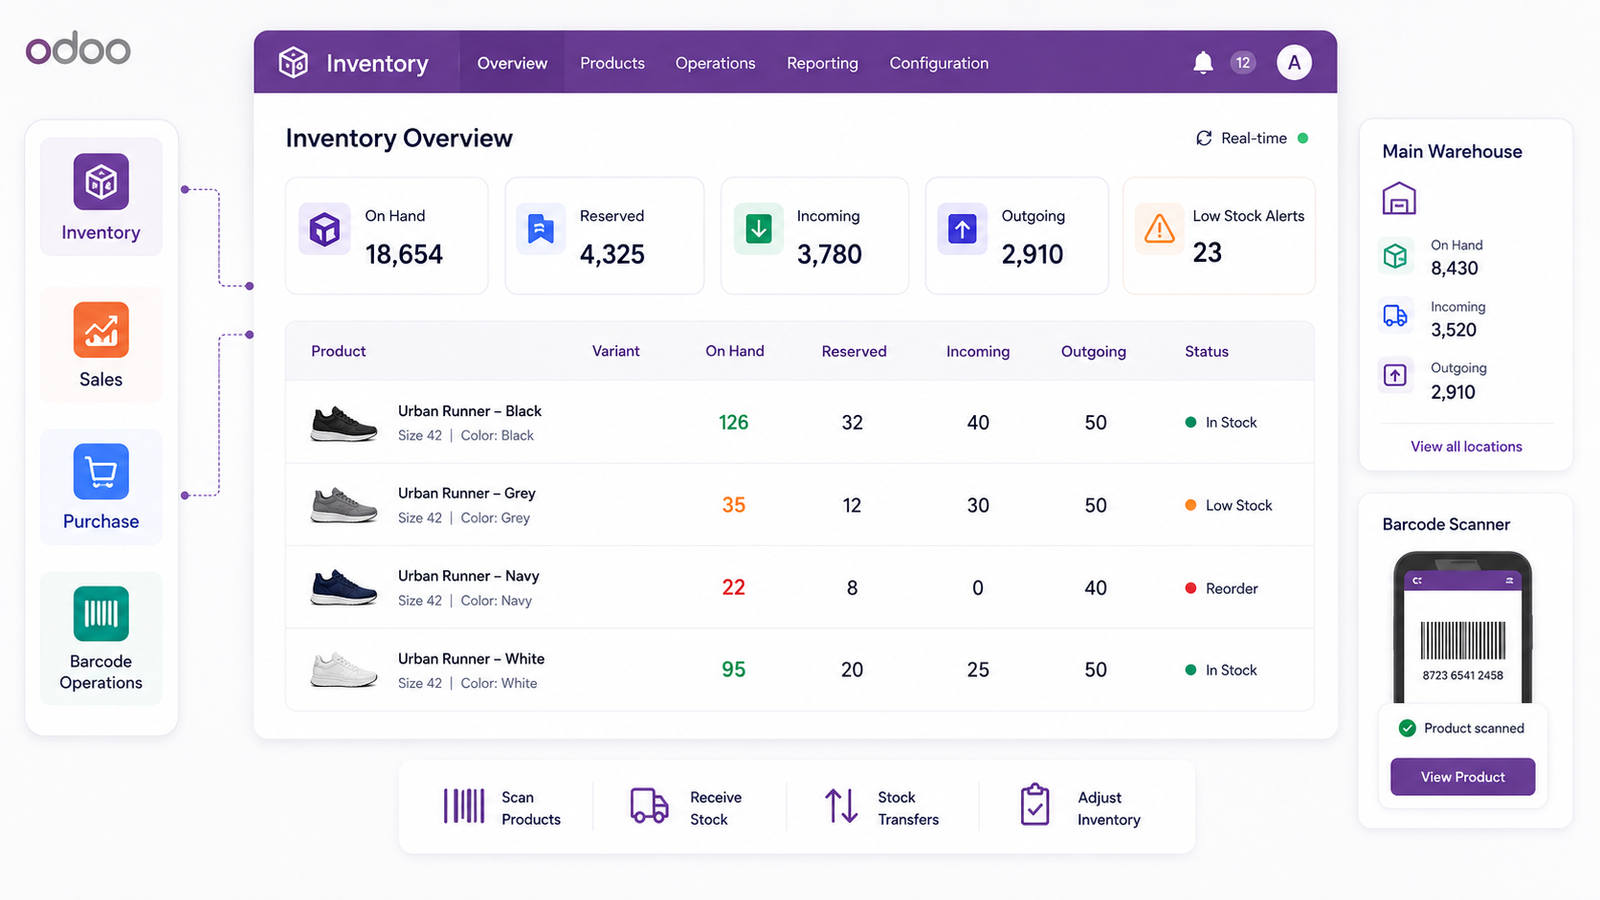Click the Product scanned checkmark icon
The width and height of the screenshot is (1600, 900).
click(x=1407, y=728)
